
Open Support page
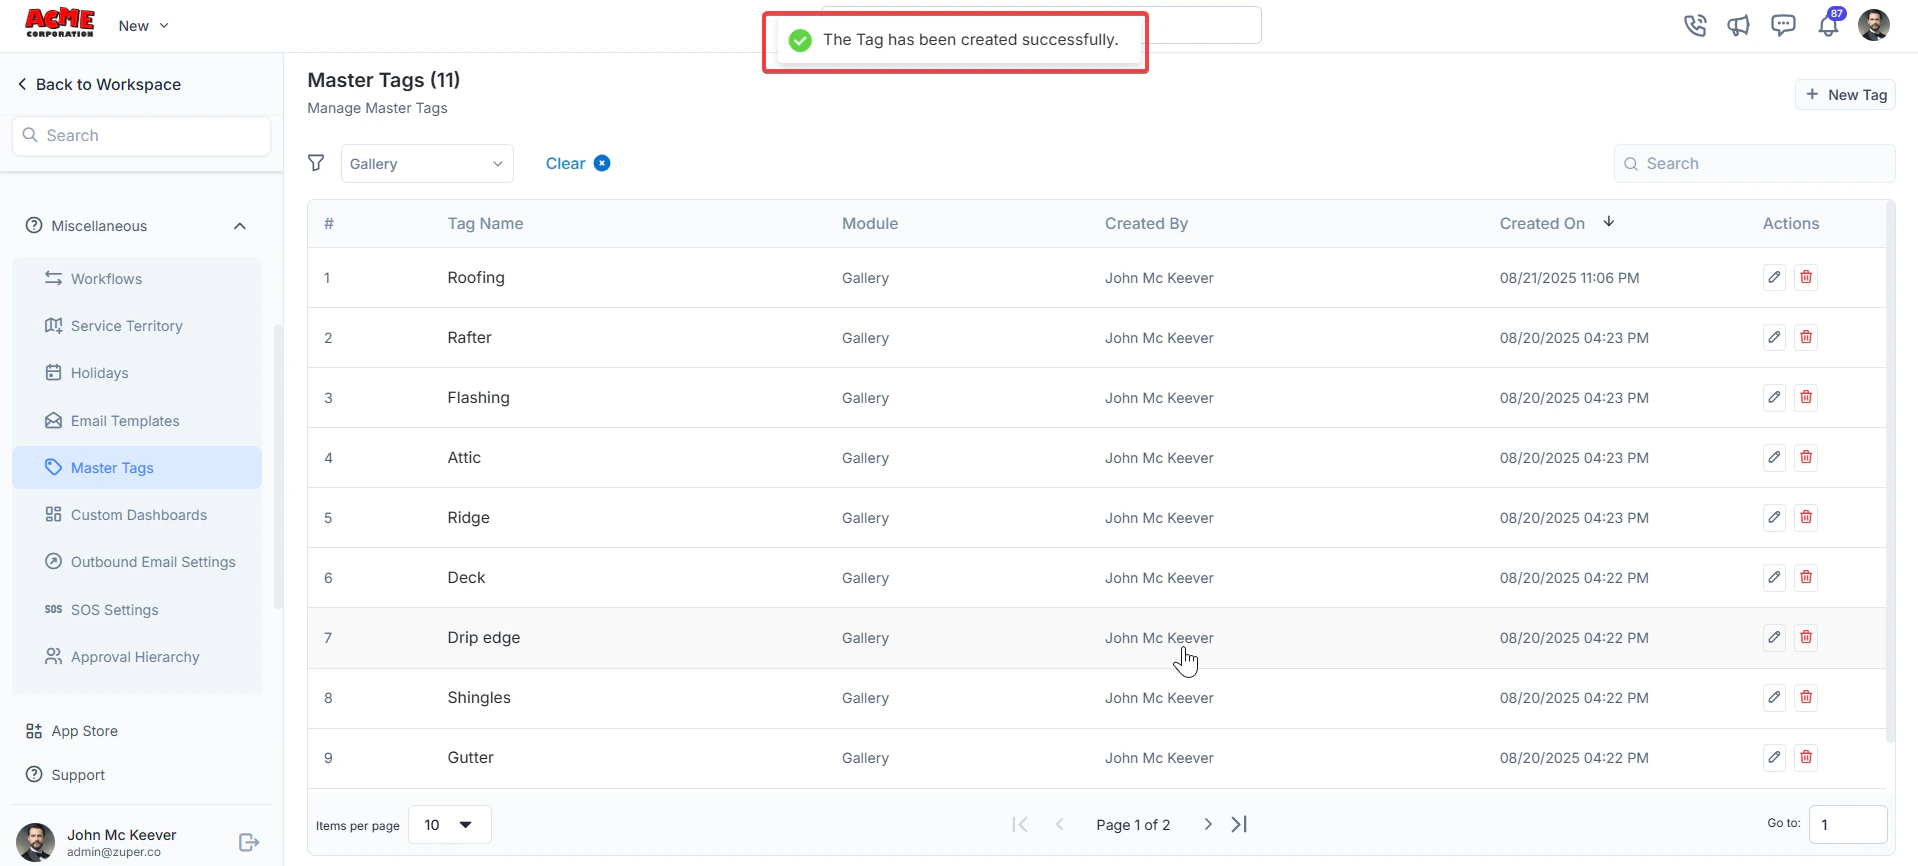(x=66, y=775)
